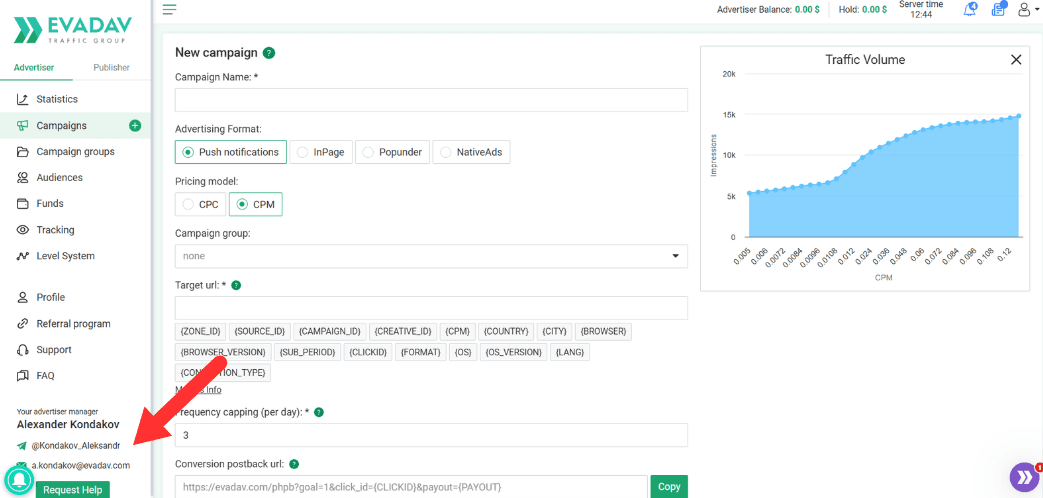Viewport: 1043px width, 498px height.
Task: Click the Statistics chart icon
Action: pos(23,99)
